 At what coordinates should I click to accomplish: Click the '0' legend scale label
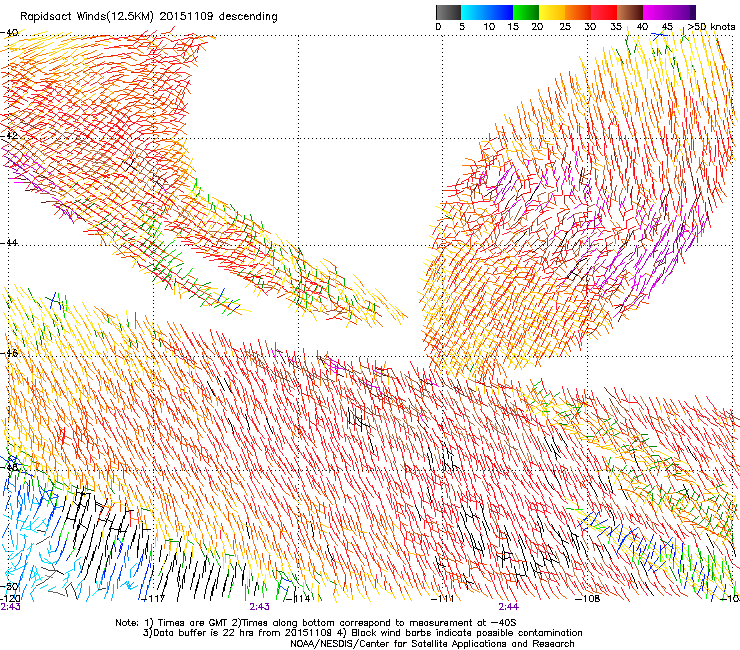point(438,27)
